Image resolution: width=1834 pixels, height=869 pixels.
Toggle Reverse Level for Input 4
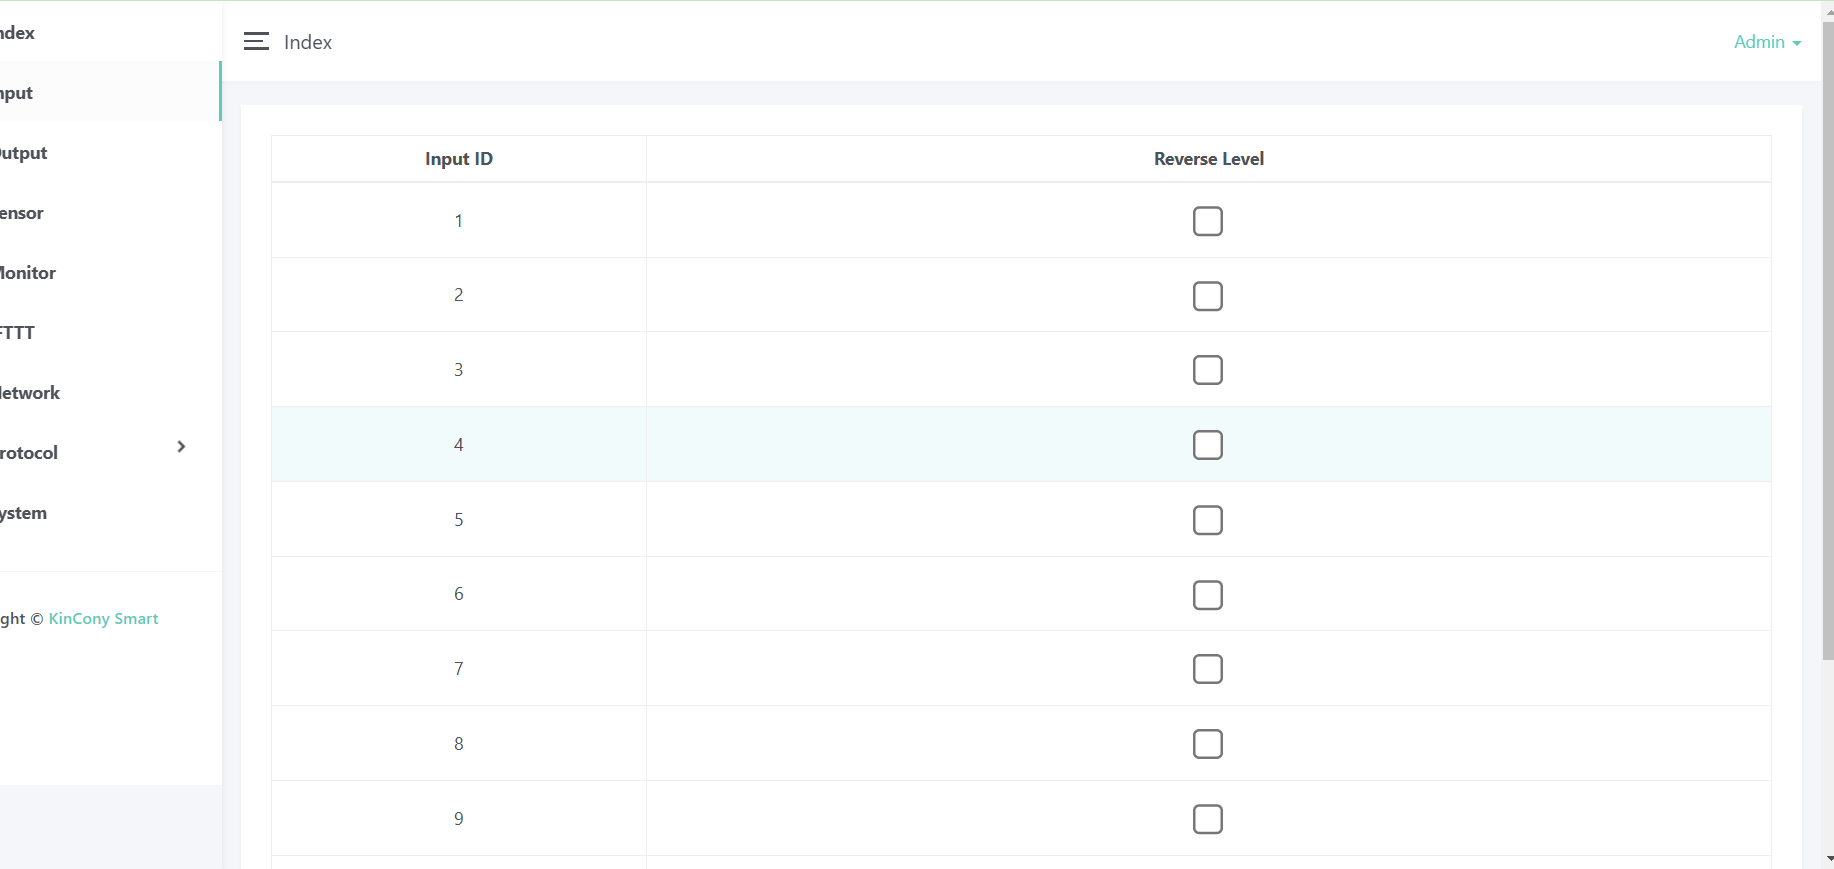click(1207, 445)
